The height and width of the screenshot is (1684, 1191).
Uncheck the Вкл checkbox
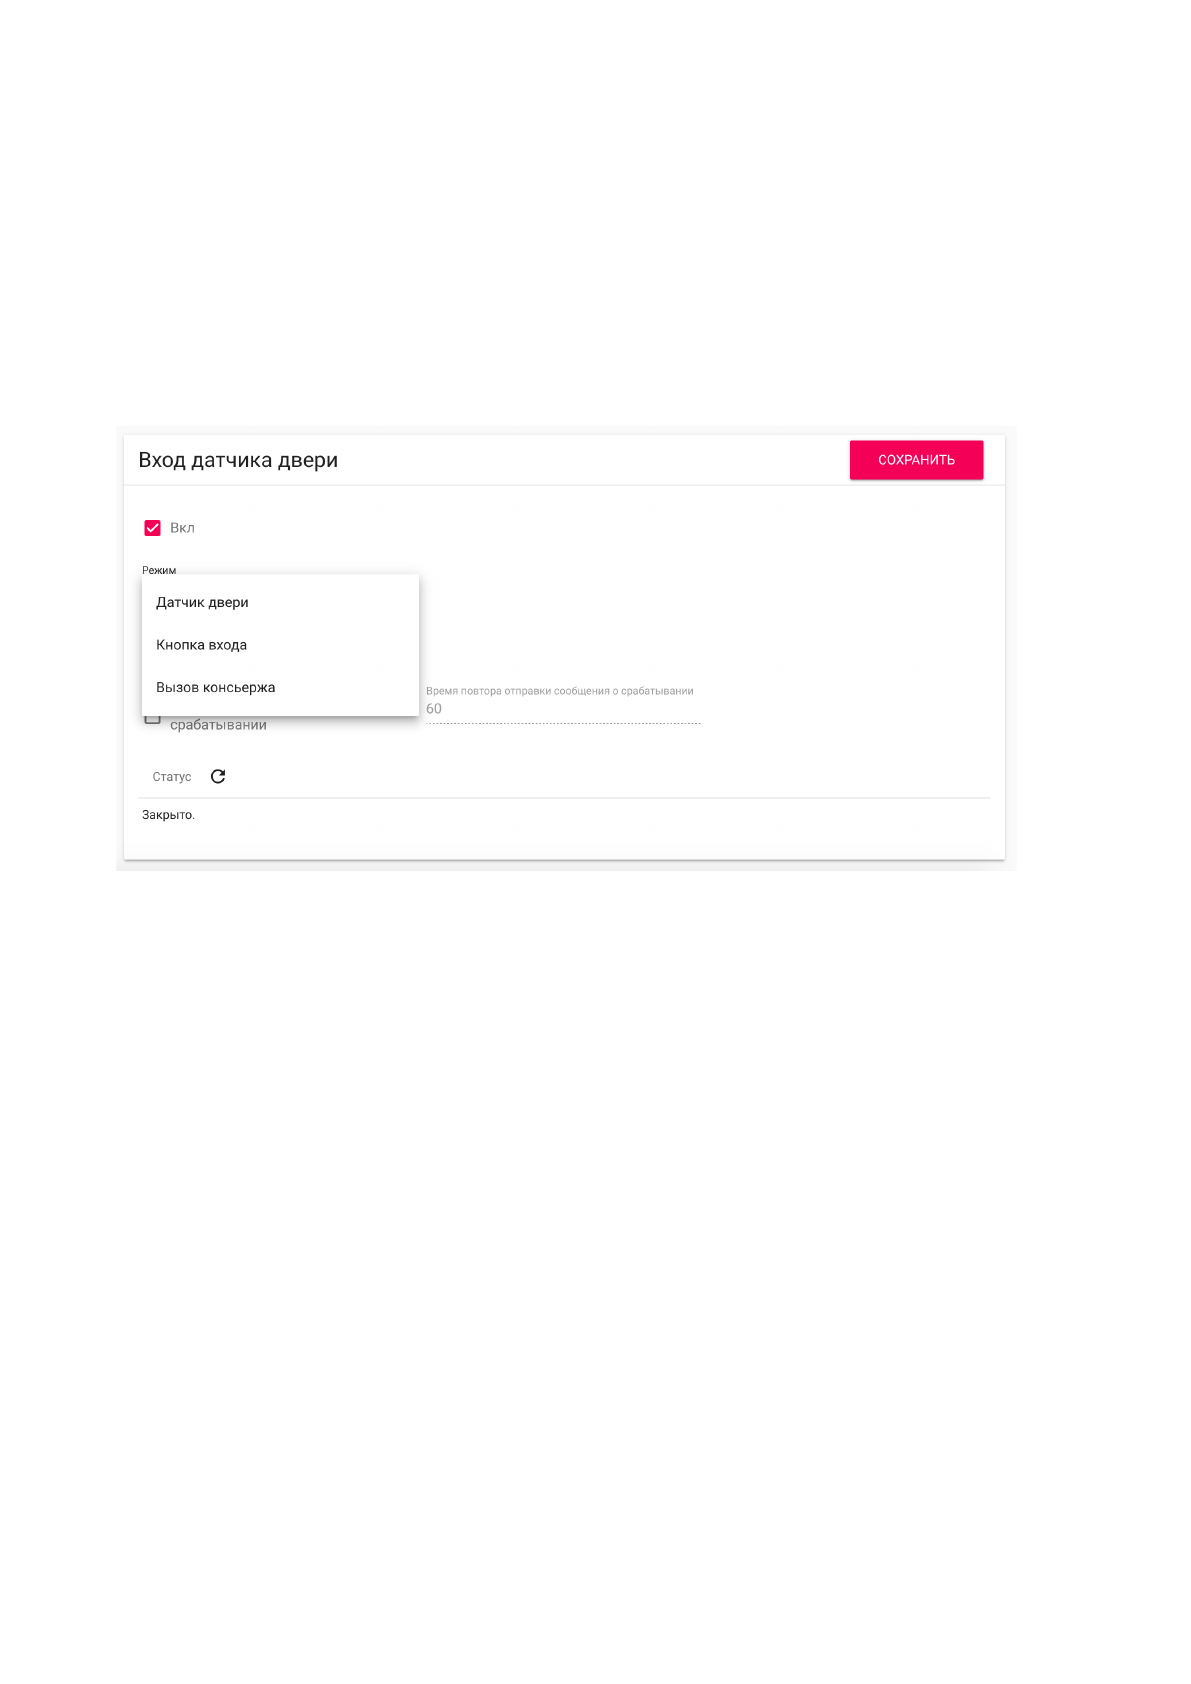click(x=153, y=528)
